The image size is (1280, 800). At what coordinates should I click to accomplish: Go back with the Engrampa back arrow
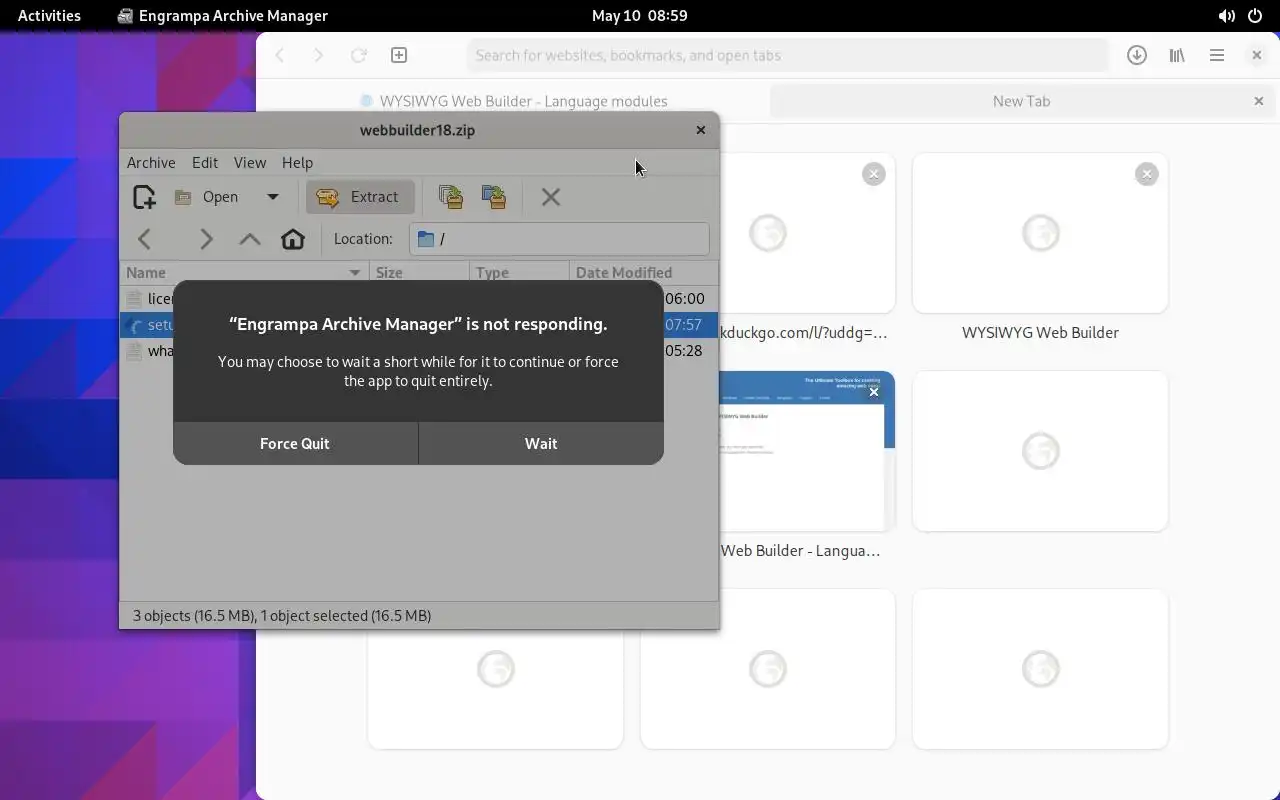coord(145,239)
